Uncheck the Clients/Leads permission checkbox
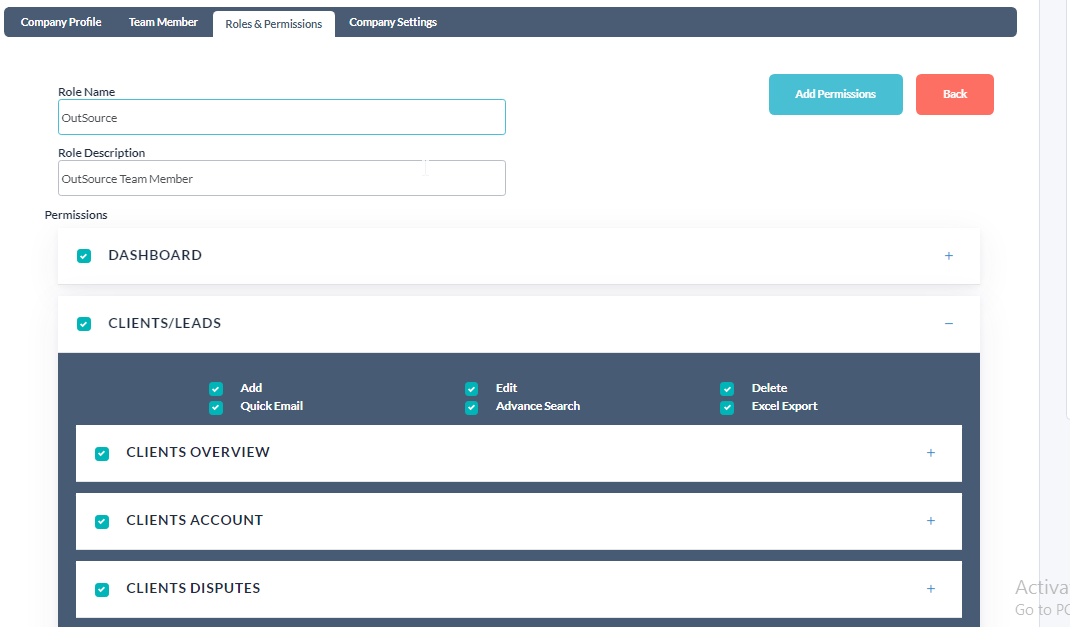The width and height of the screenshot is (1070, 627). pos(84,323)
